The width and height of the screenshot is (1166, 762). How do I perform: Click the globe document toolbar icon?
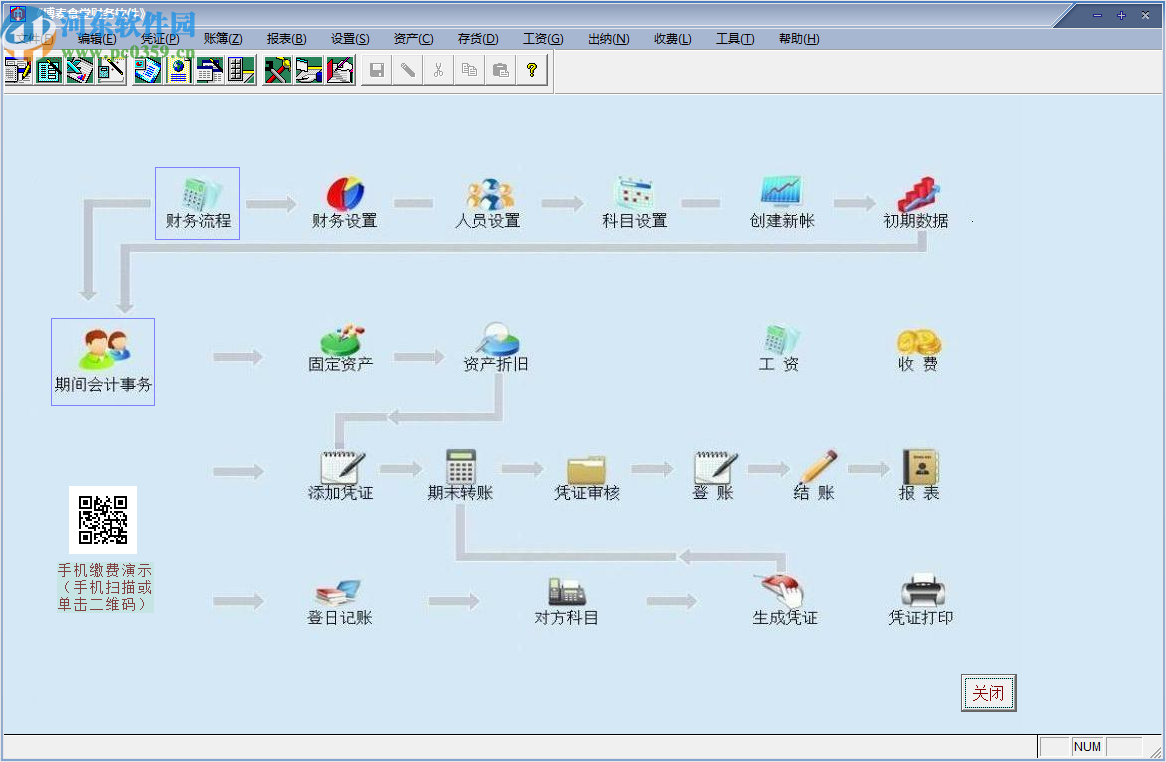click(178, 70)
